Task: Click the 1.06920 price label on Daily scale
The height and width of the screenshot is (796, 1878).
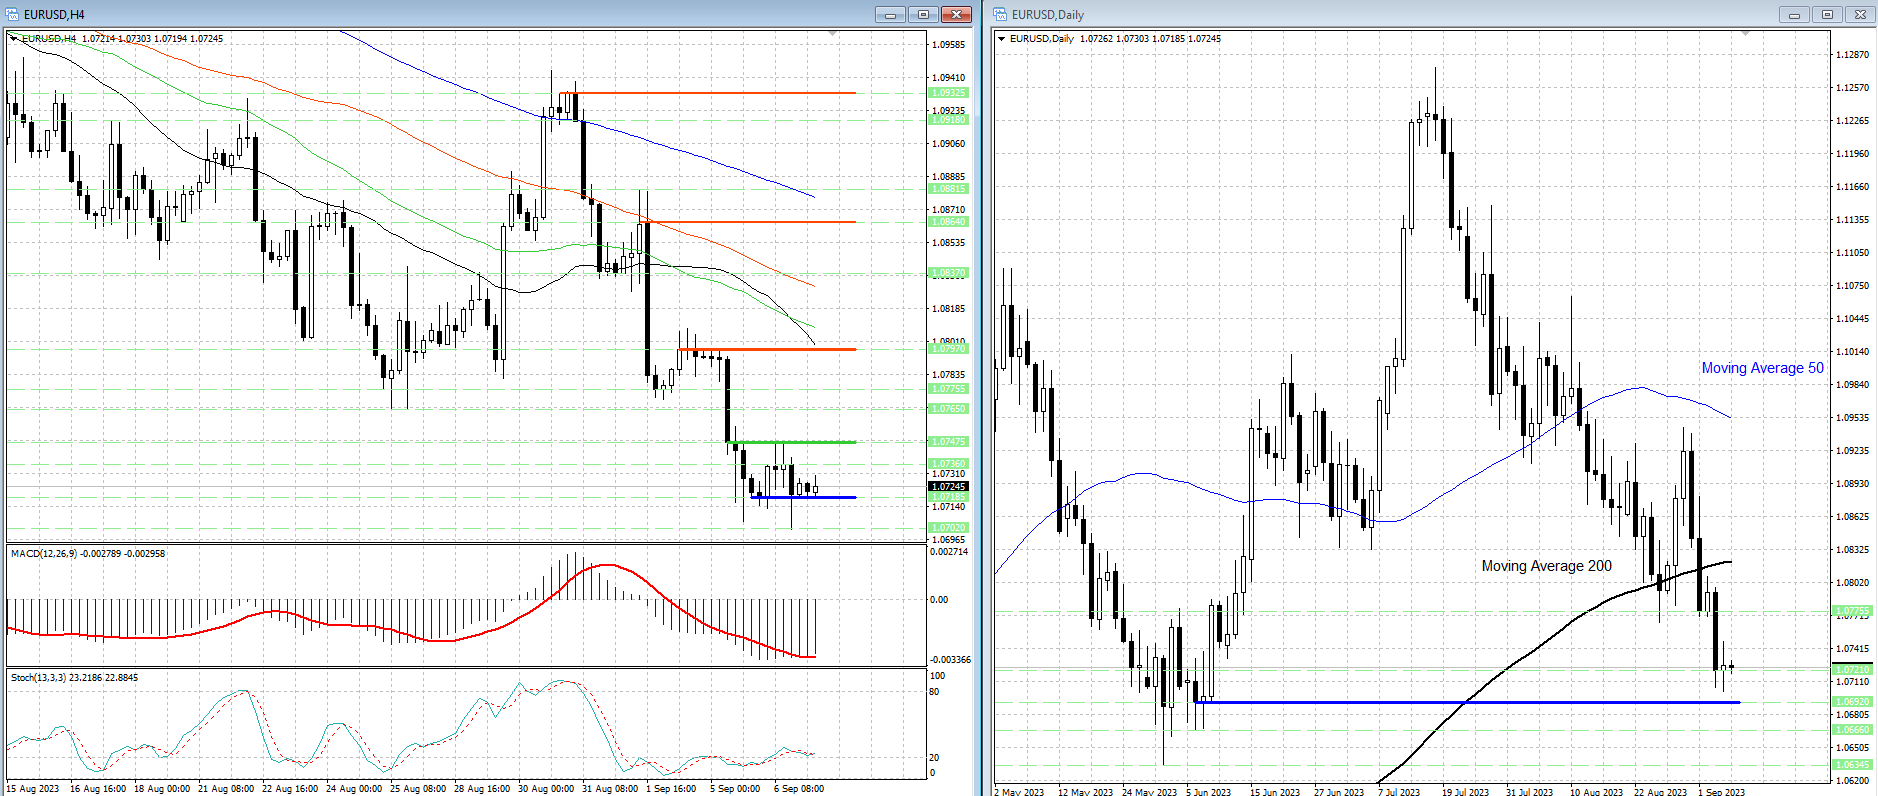Action: [x=1852, y=702]
